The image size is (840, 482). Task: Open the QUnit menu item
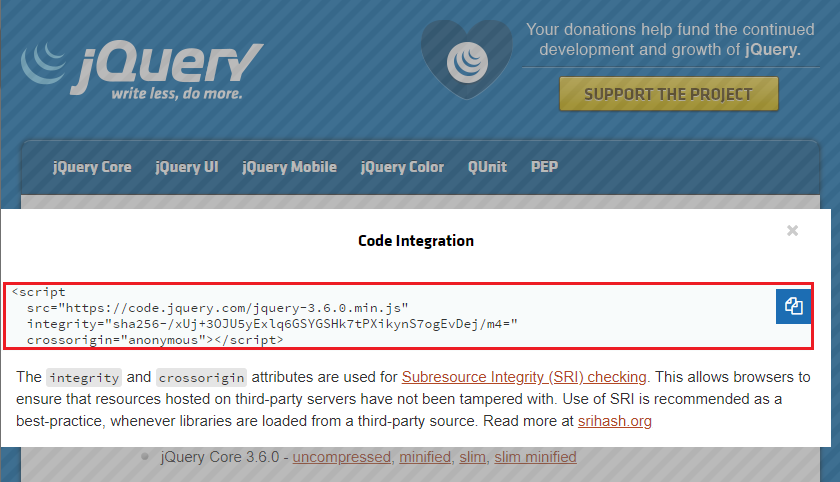(487, 167)
